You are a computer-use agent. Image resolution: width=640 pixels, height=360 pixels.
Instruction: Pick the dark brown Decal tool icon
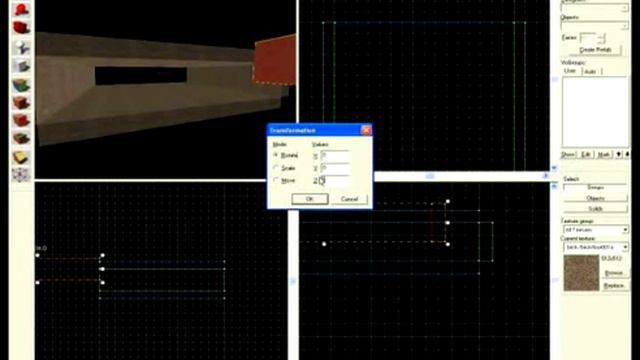click(21, 139)
